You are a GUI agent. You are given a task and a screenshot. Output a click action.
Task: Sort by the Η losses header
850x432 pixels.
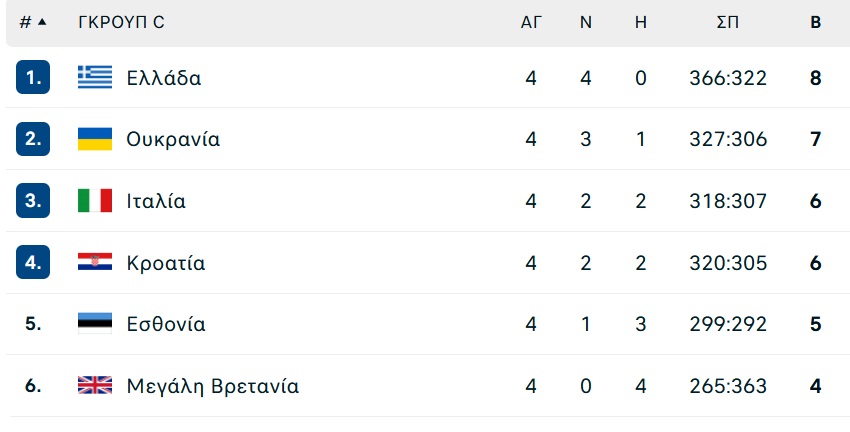641,22
